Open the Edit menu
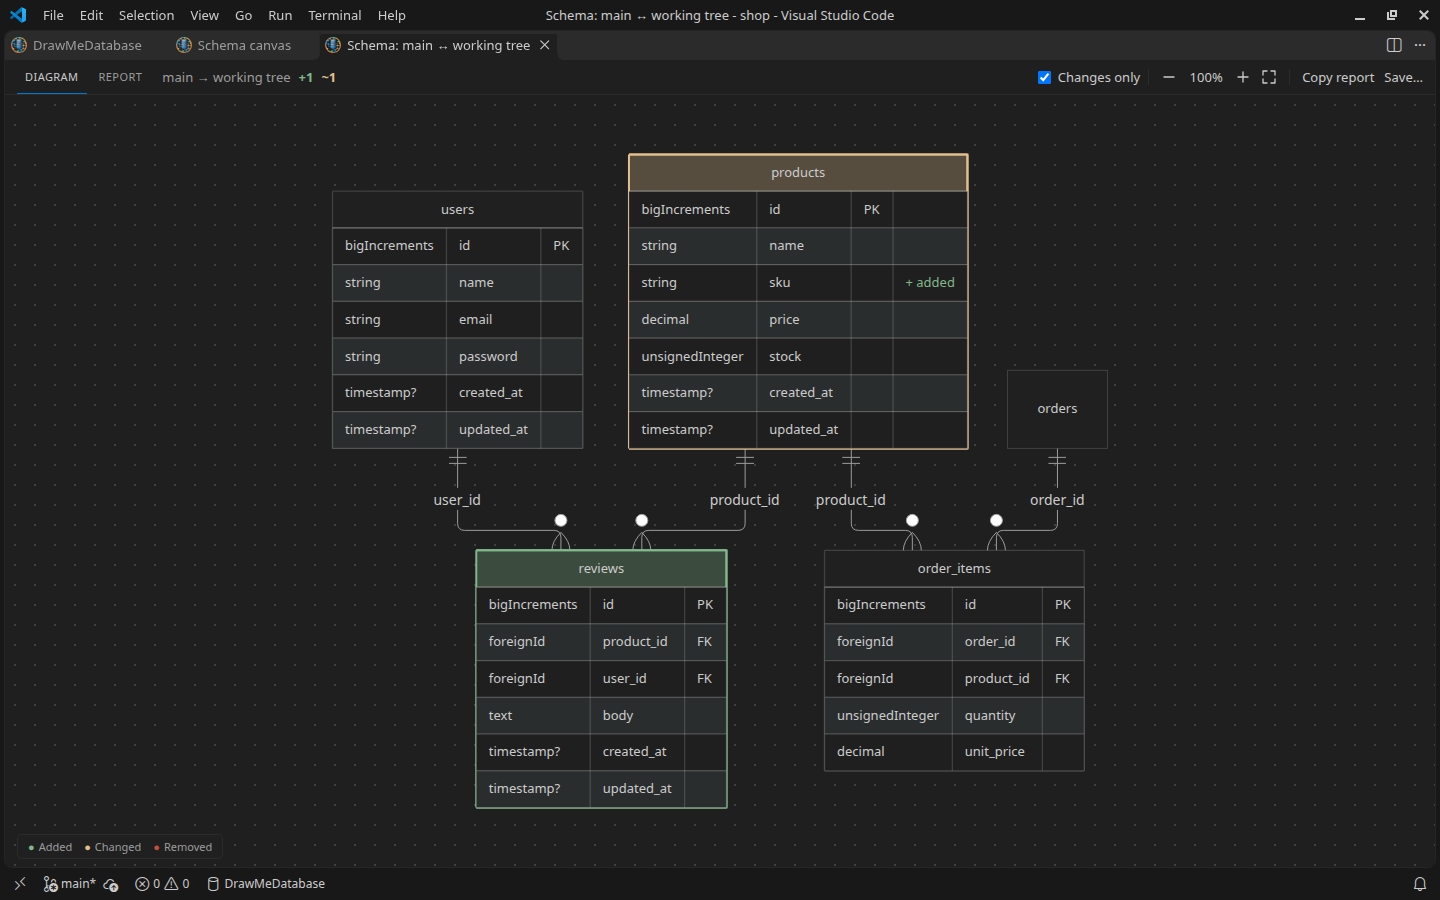The image size is (1440, 900). pos(91,15)
